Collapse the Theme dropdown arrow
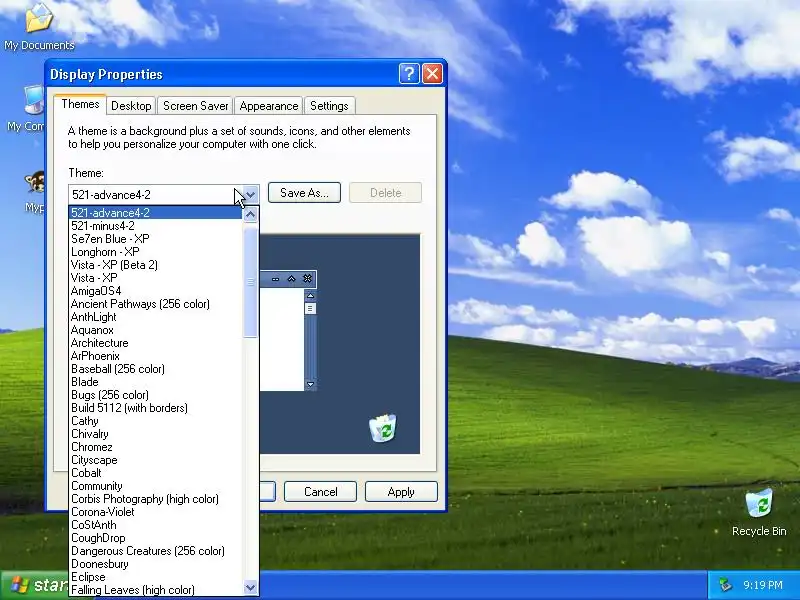Screen dimensions: 800x600 (250, 194)
